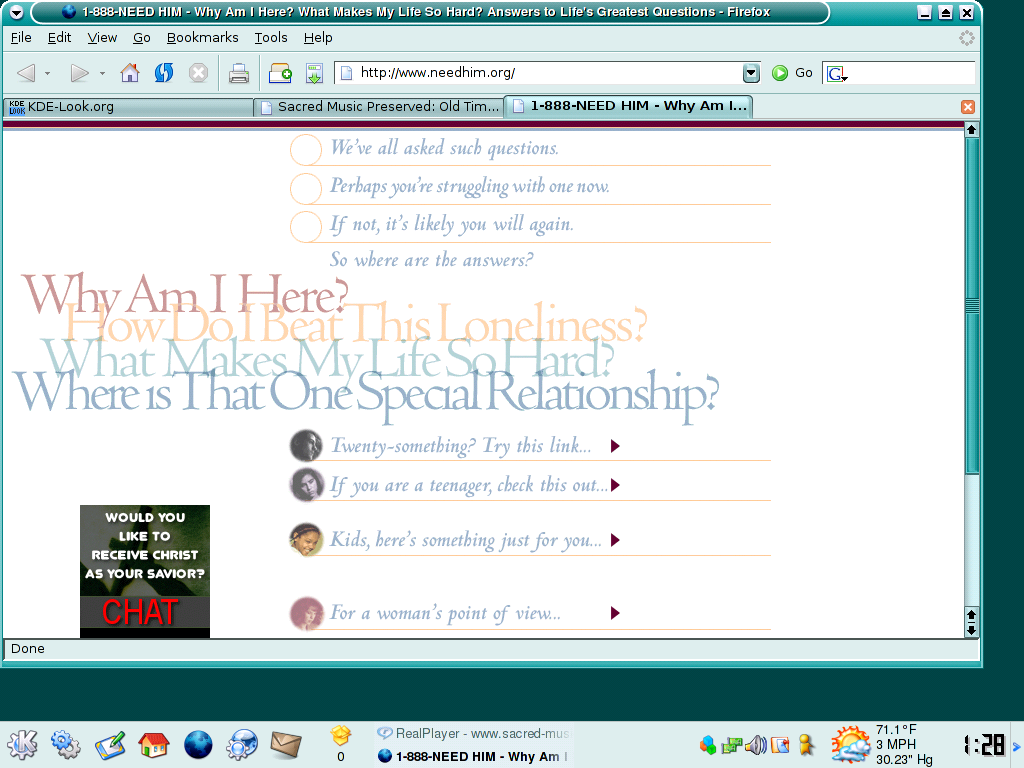Click the URL field showing needhim.org
This screenshot has width=1024, height=768.
(x=539, y=72)
